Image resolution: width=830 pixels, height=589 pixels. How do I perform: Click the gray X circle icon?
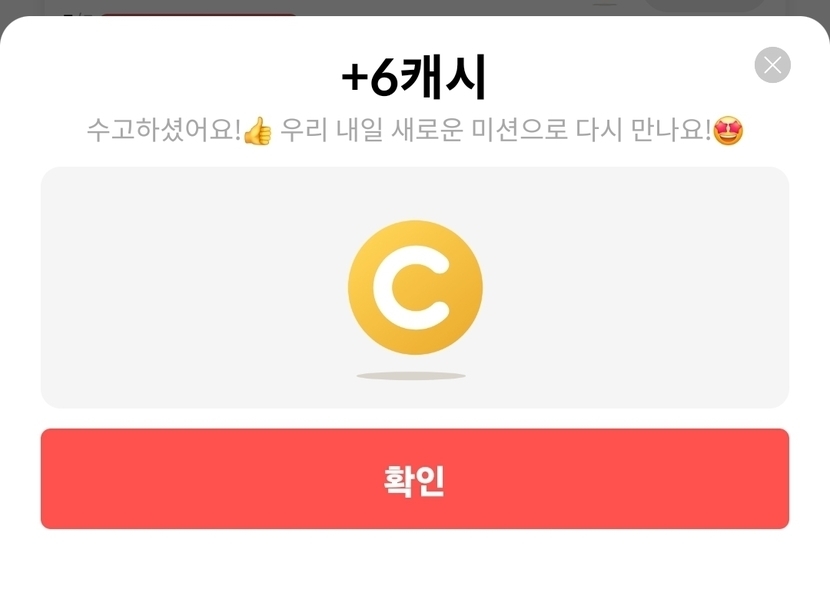[772, 65]
